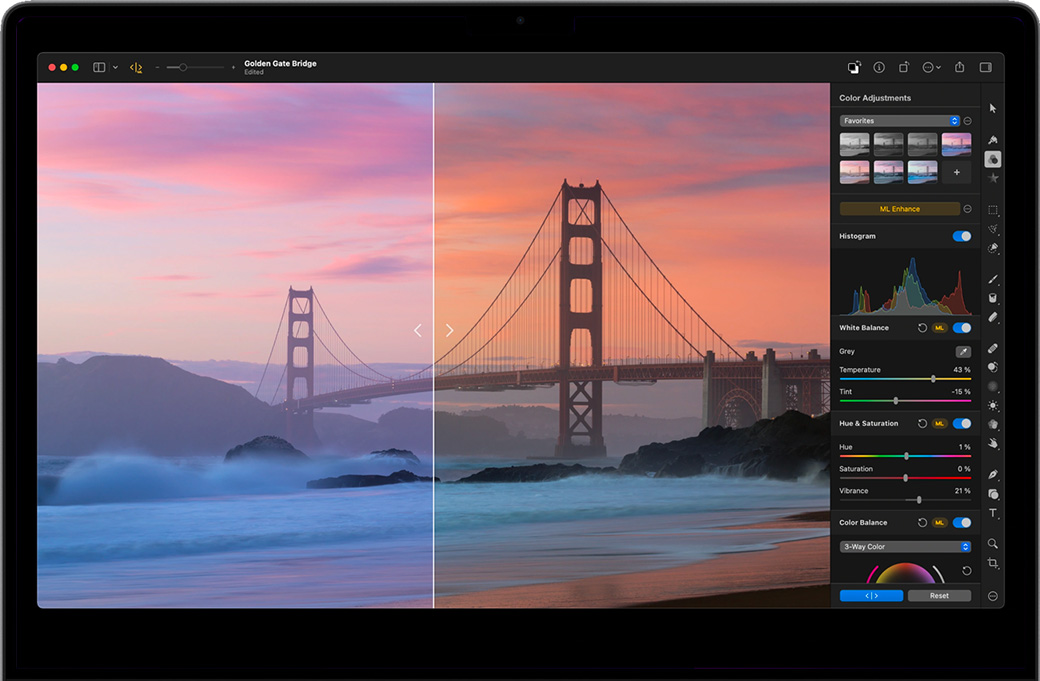Open the Share icon in the title bar
The width and height of the screenshot is (1040, 681).
[959, 67]
